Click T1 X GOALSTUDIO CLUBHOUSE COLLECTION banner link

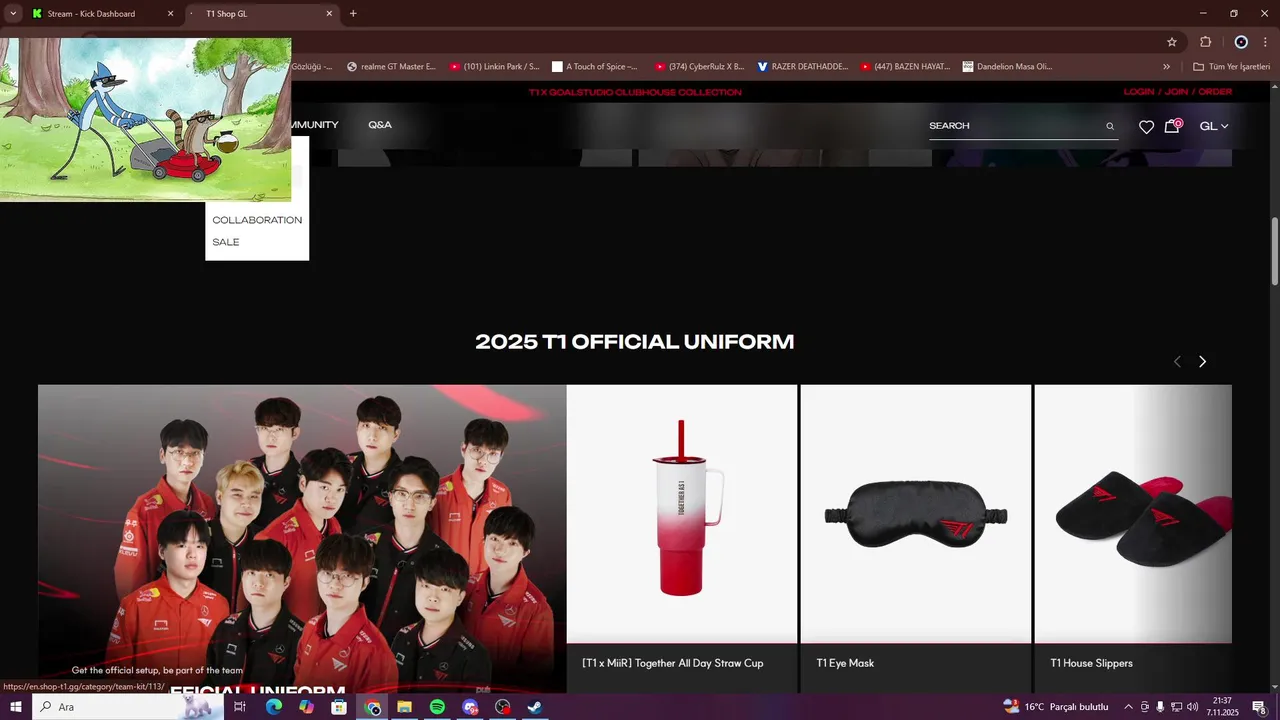click(x=635, y=92)
